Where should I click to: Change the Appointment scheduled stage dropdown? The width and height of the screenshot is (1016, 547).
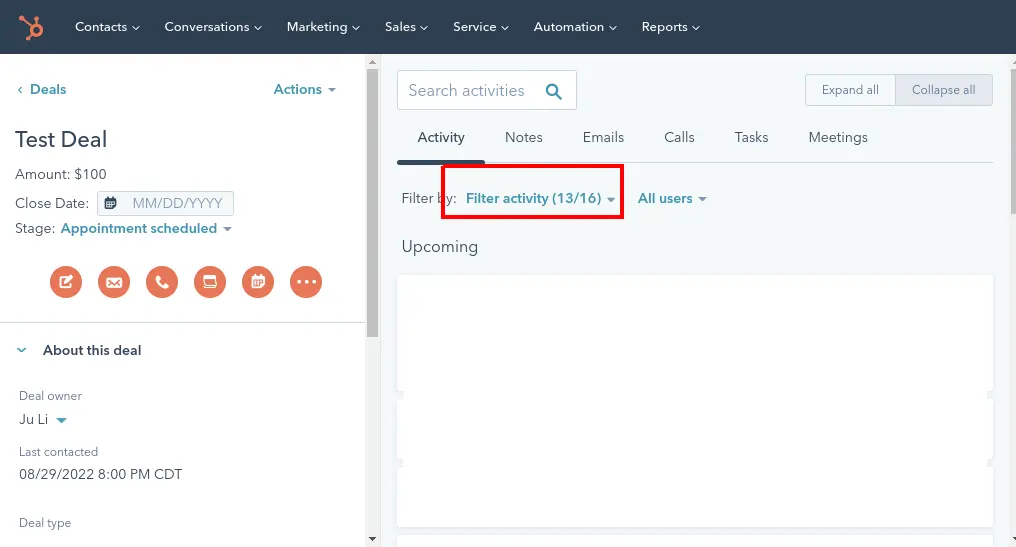point(146,228)
